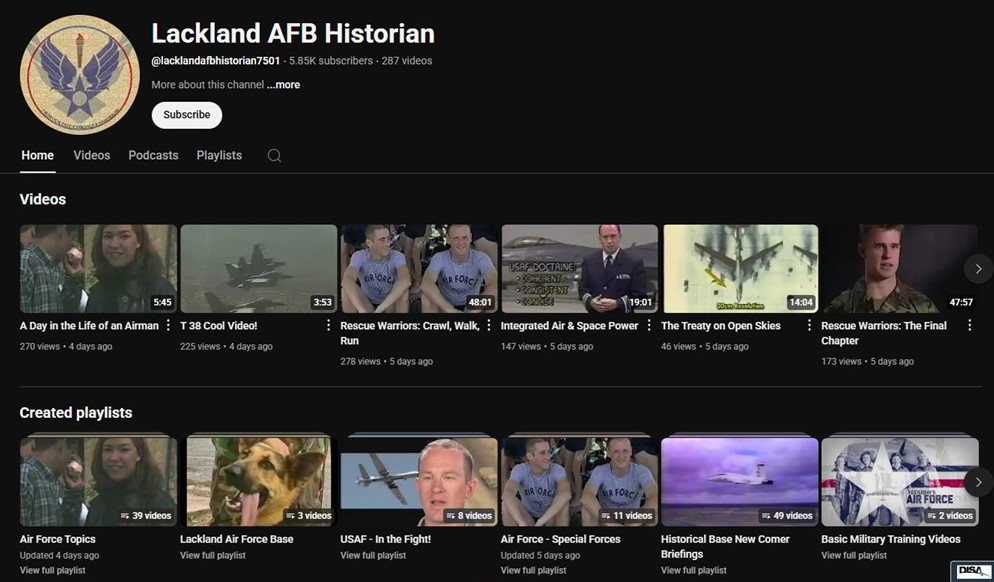Open the 2 videos Basic Training playlist thumbnail
Screen dimensions: 994x582
coord(900,481)
